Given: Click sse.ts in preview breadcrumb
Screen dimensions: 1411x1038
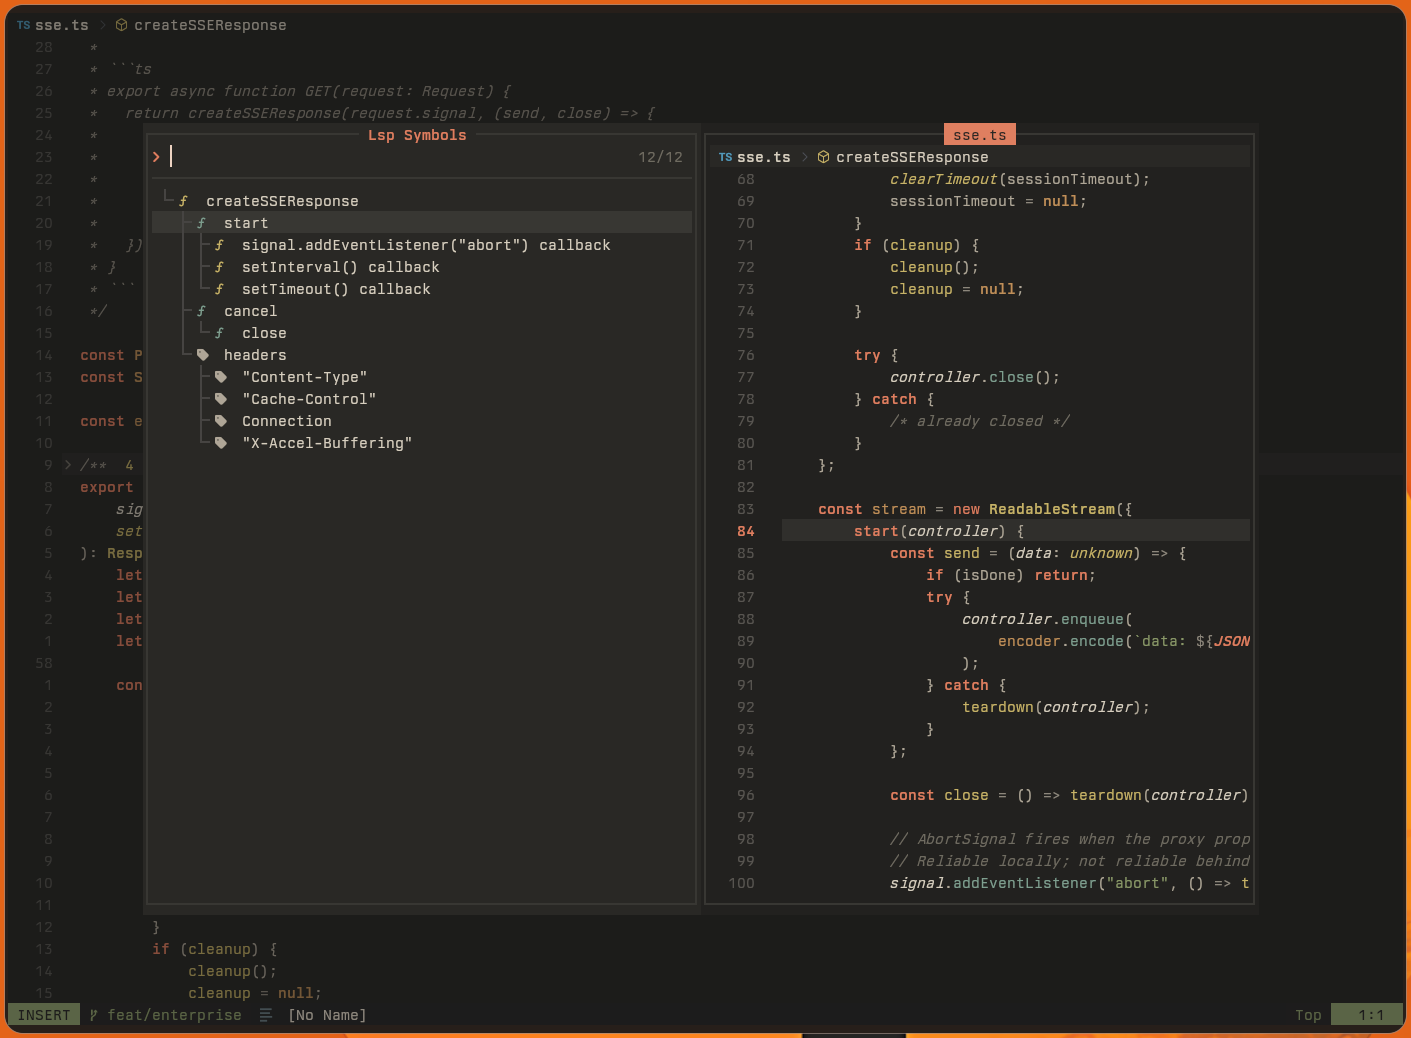Looking at the screenshot, I should point(764,157).
